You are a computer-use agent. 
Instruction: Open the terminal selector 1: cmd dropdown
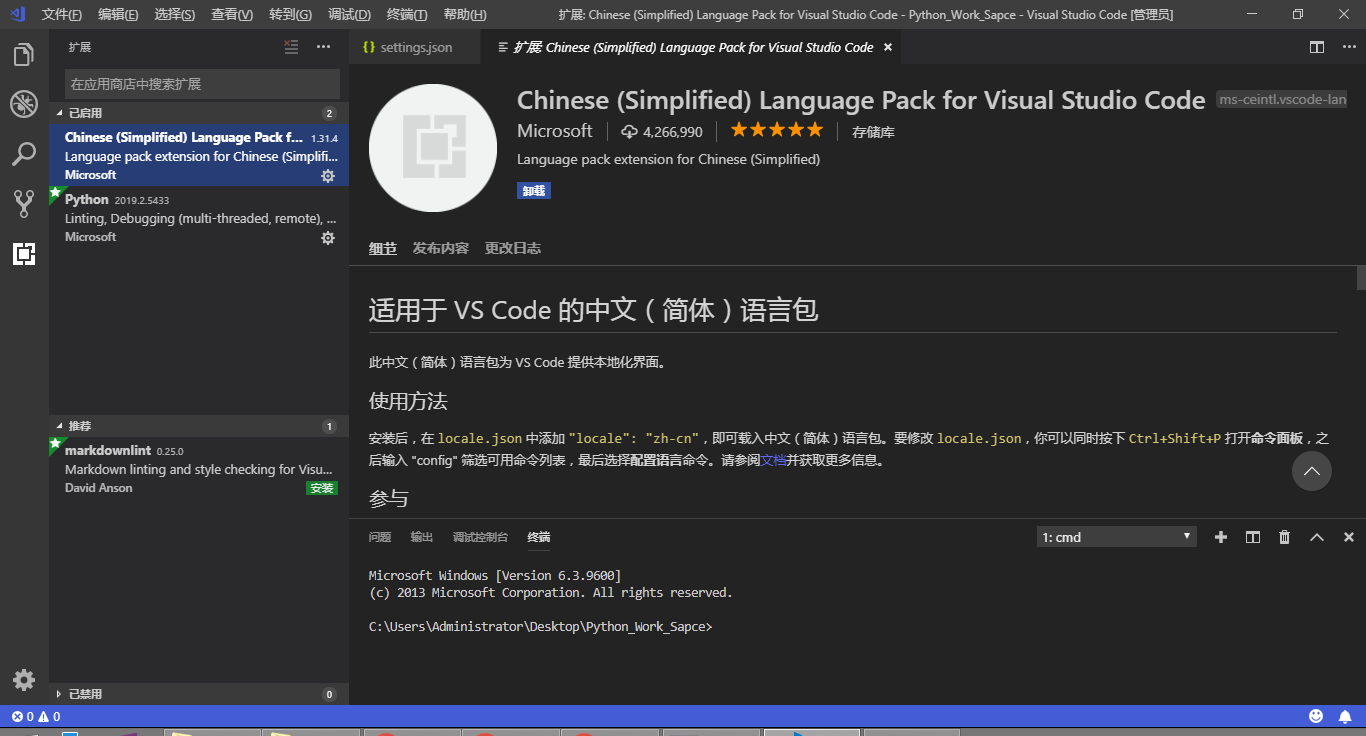pyautogui.click(x=1117, y=537)
